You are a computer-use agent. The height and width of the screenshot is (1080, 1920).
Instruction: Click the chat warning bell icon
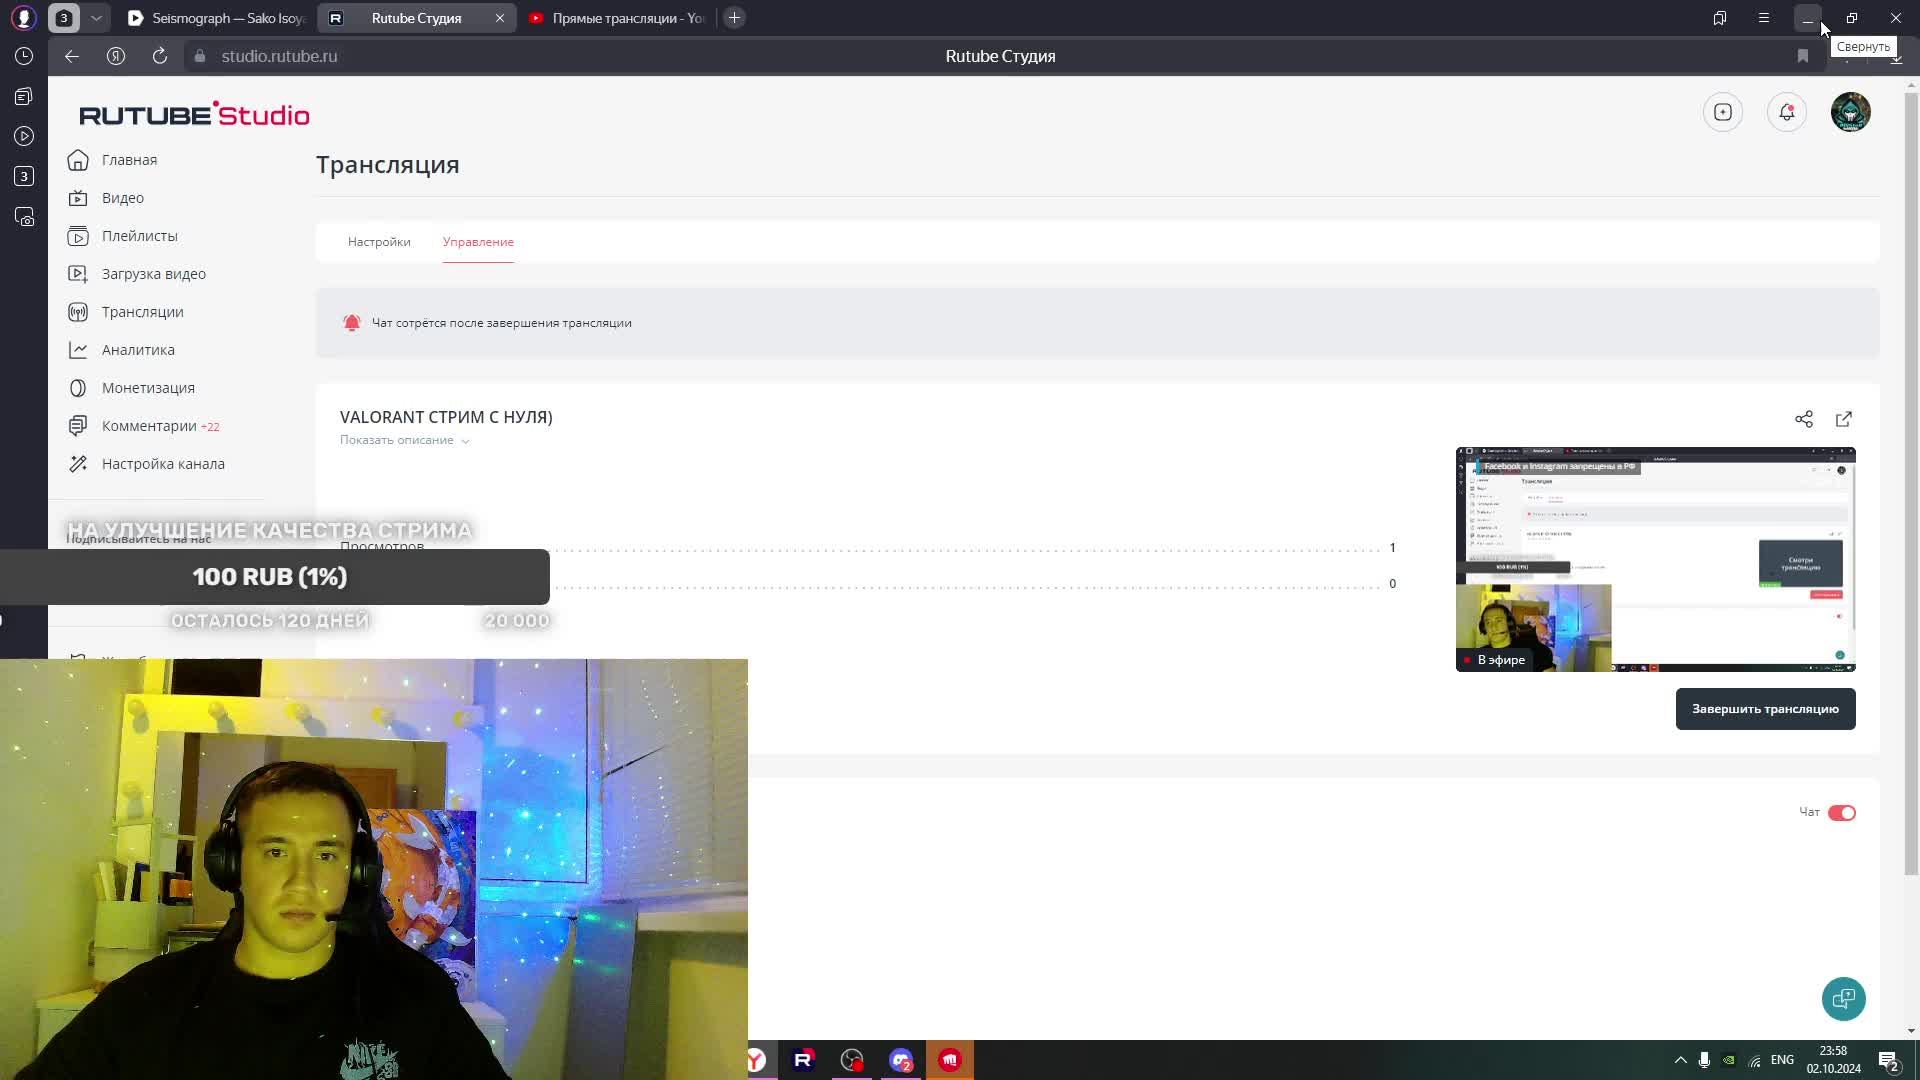(351, 323)
